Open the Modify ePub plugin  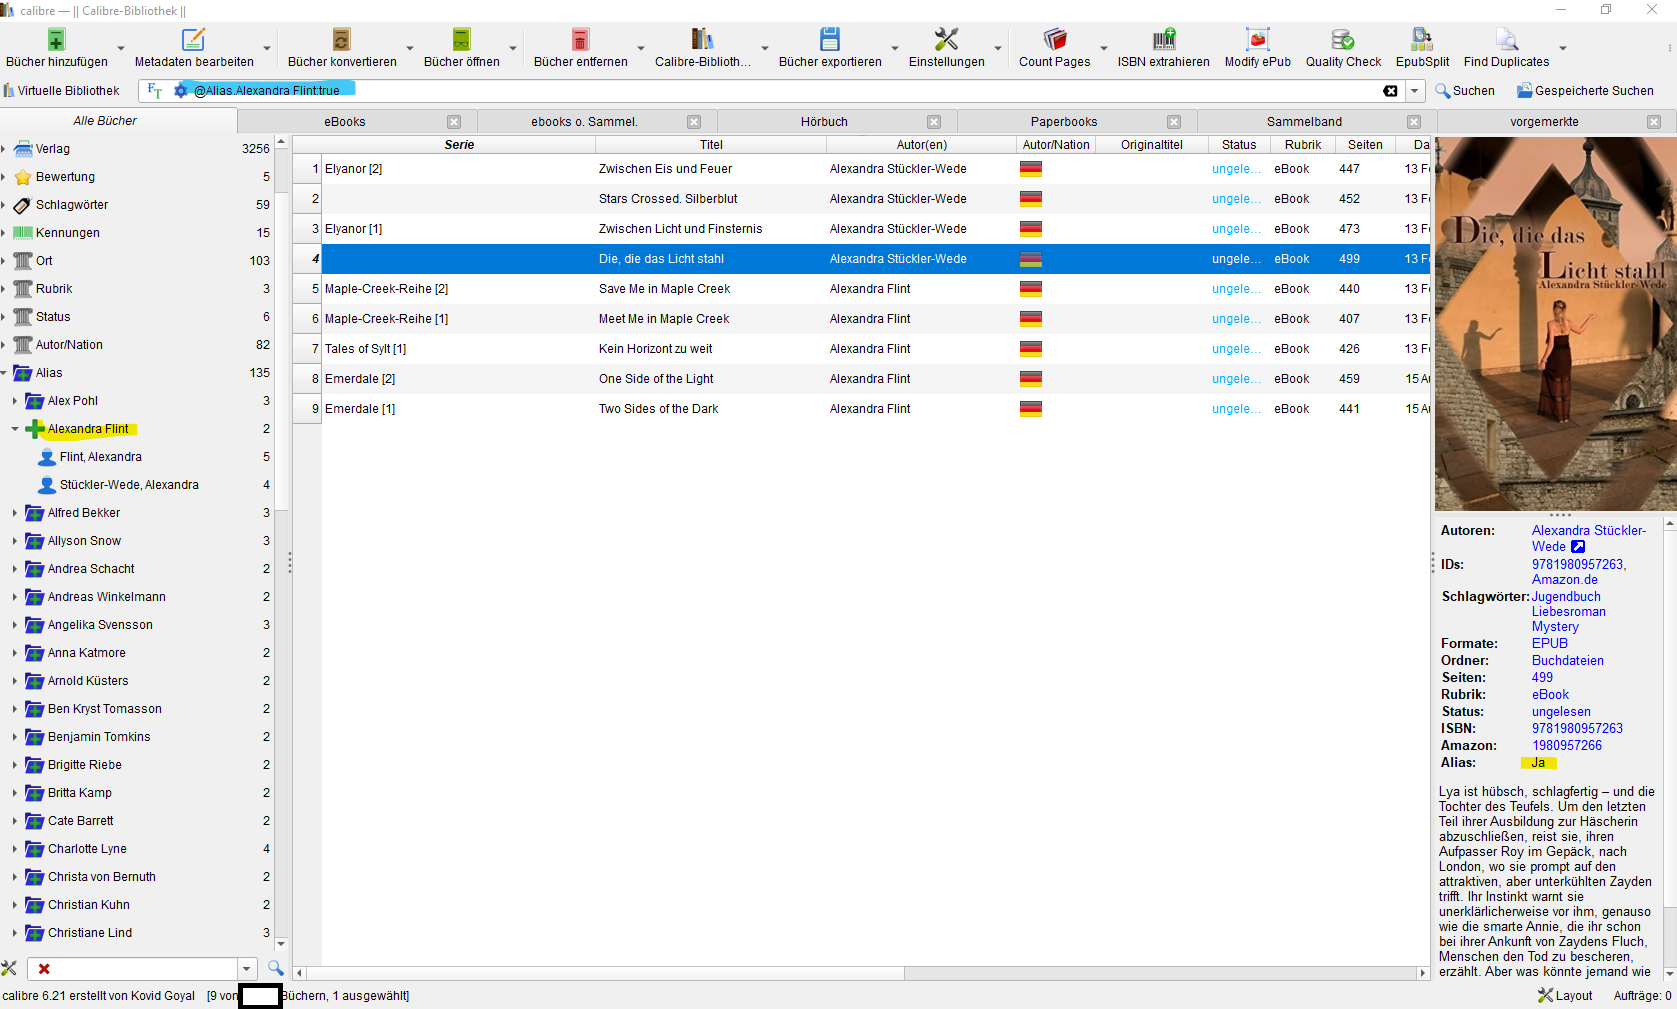[1257, 40]
